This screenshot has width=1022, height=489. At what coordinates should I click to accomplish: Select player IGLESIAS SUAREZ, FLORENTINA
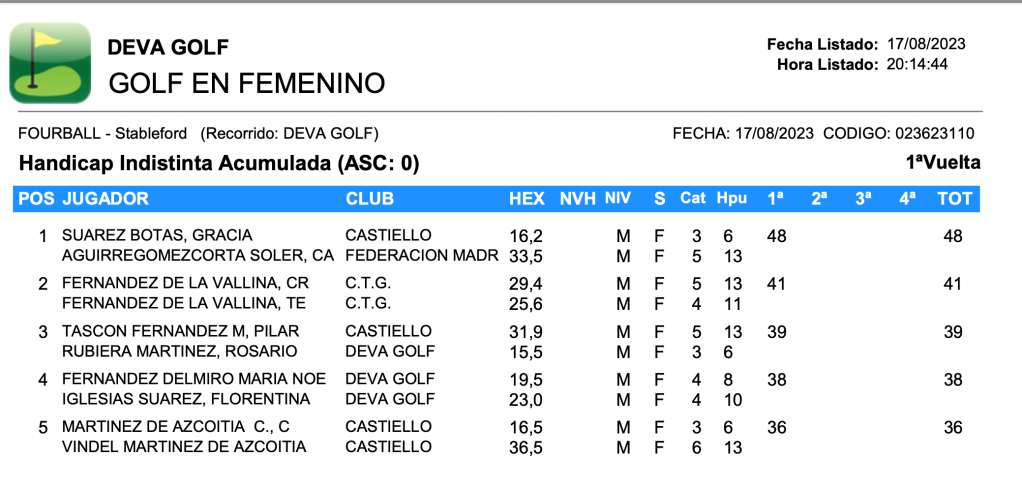186,399
